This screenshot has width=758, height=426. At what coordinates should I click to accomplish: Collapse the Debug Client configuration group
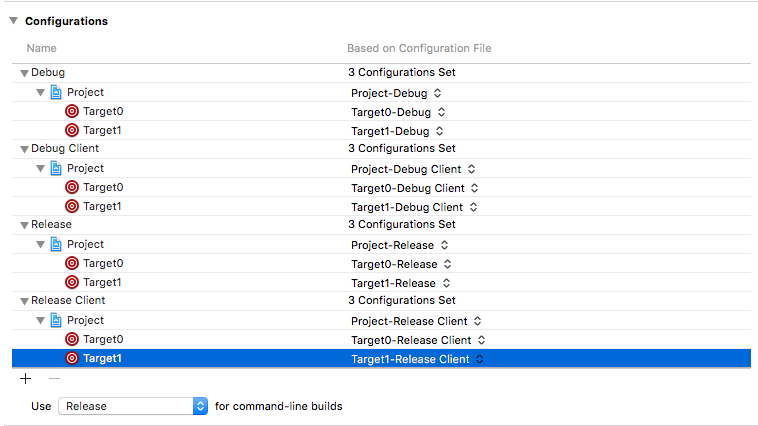click(24, 149)
